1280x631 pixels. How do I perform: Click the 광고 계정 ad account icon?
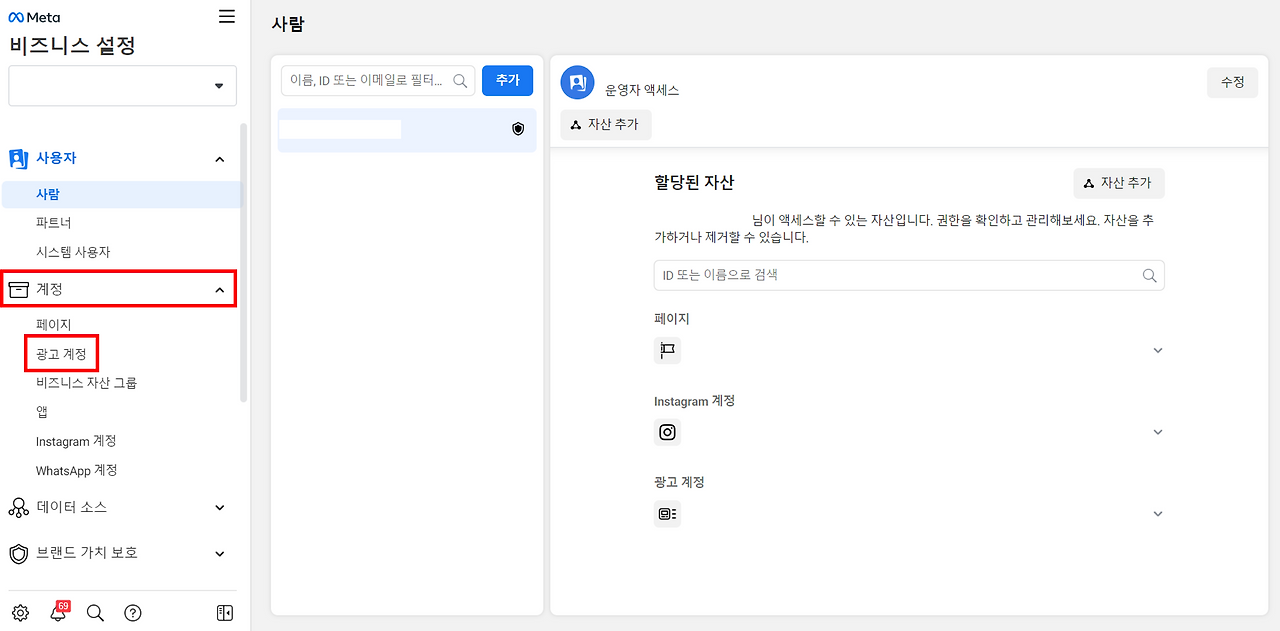click(667, 513)
